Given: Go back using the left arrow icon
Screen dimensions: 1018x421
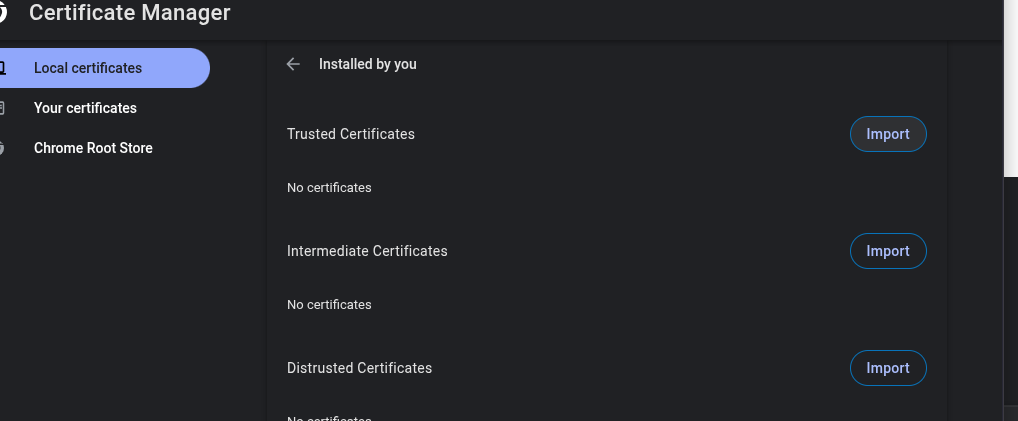Looking at the screenshot, I should (293, 64).
